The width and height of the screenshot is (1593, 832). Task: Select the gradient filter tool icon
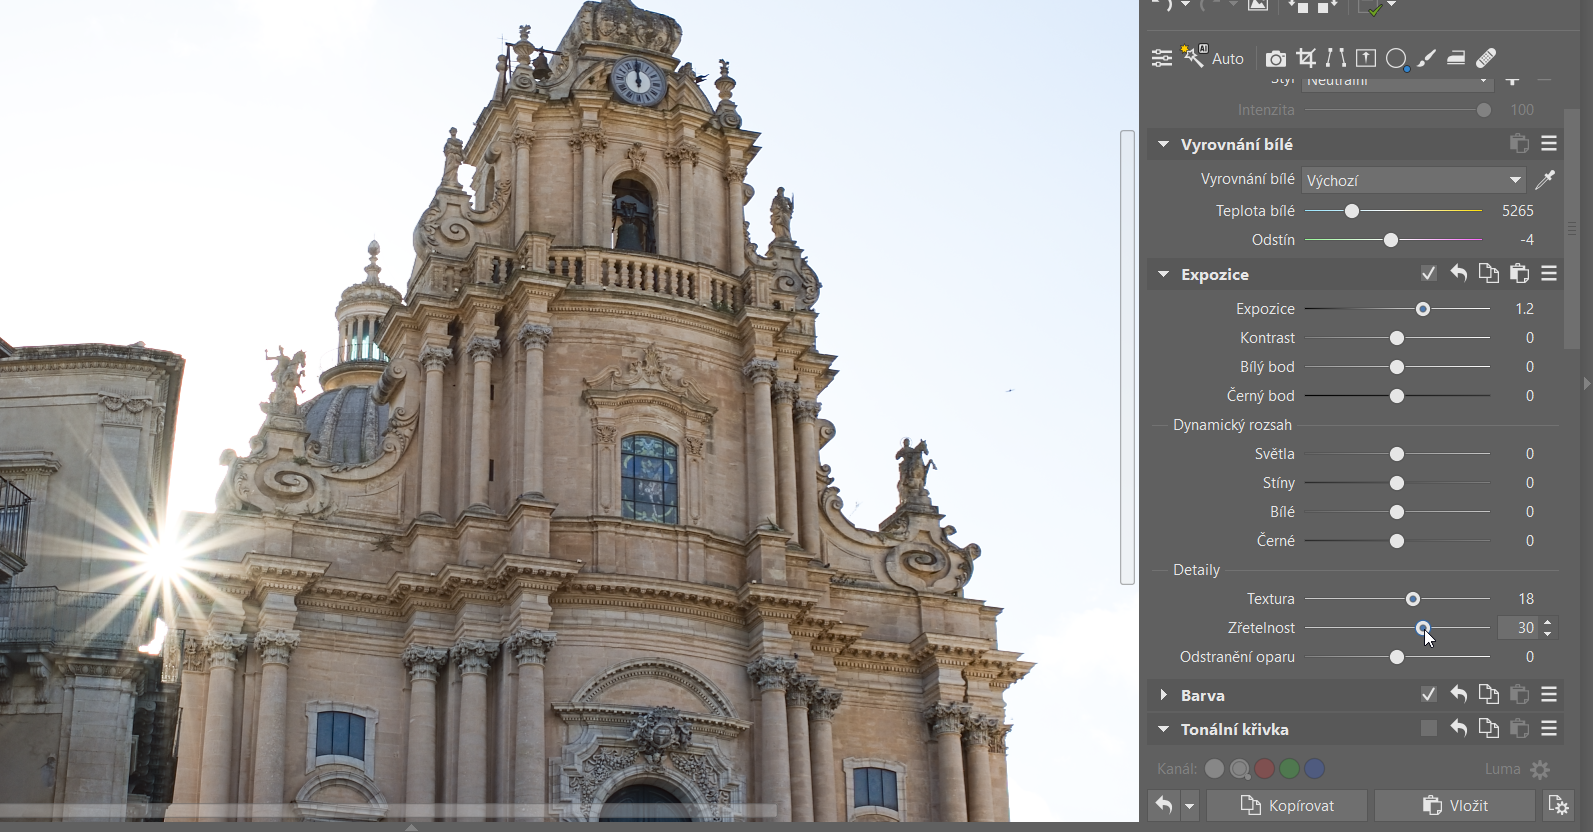point(1456,58)
